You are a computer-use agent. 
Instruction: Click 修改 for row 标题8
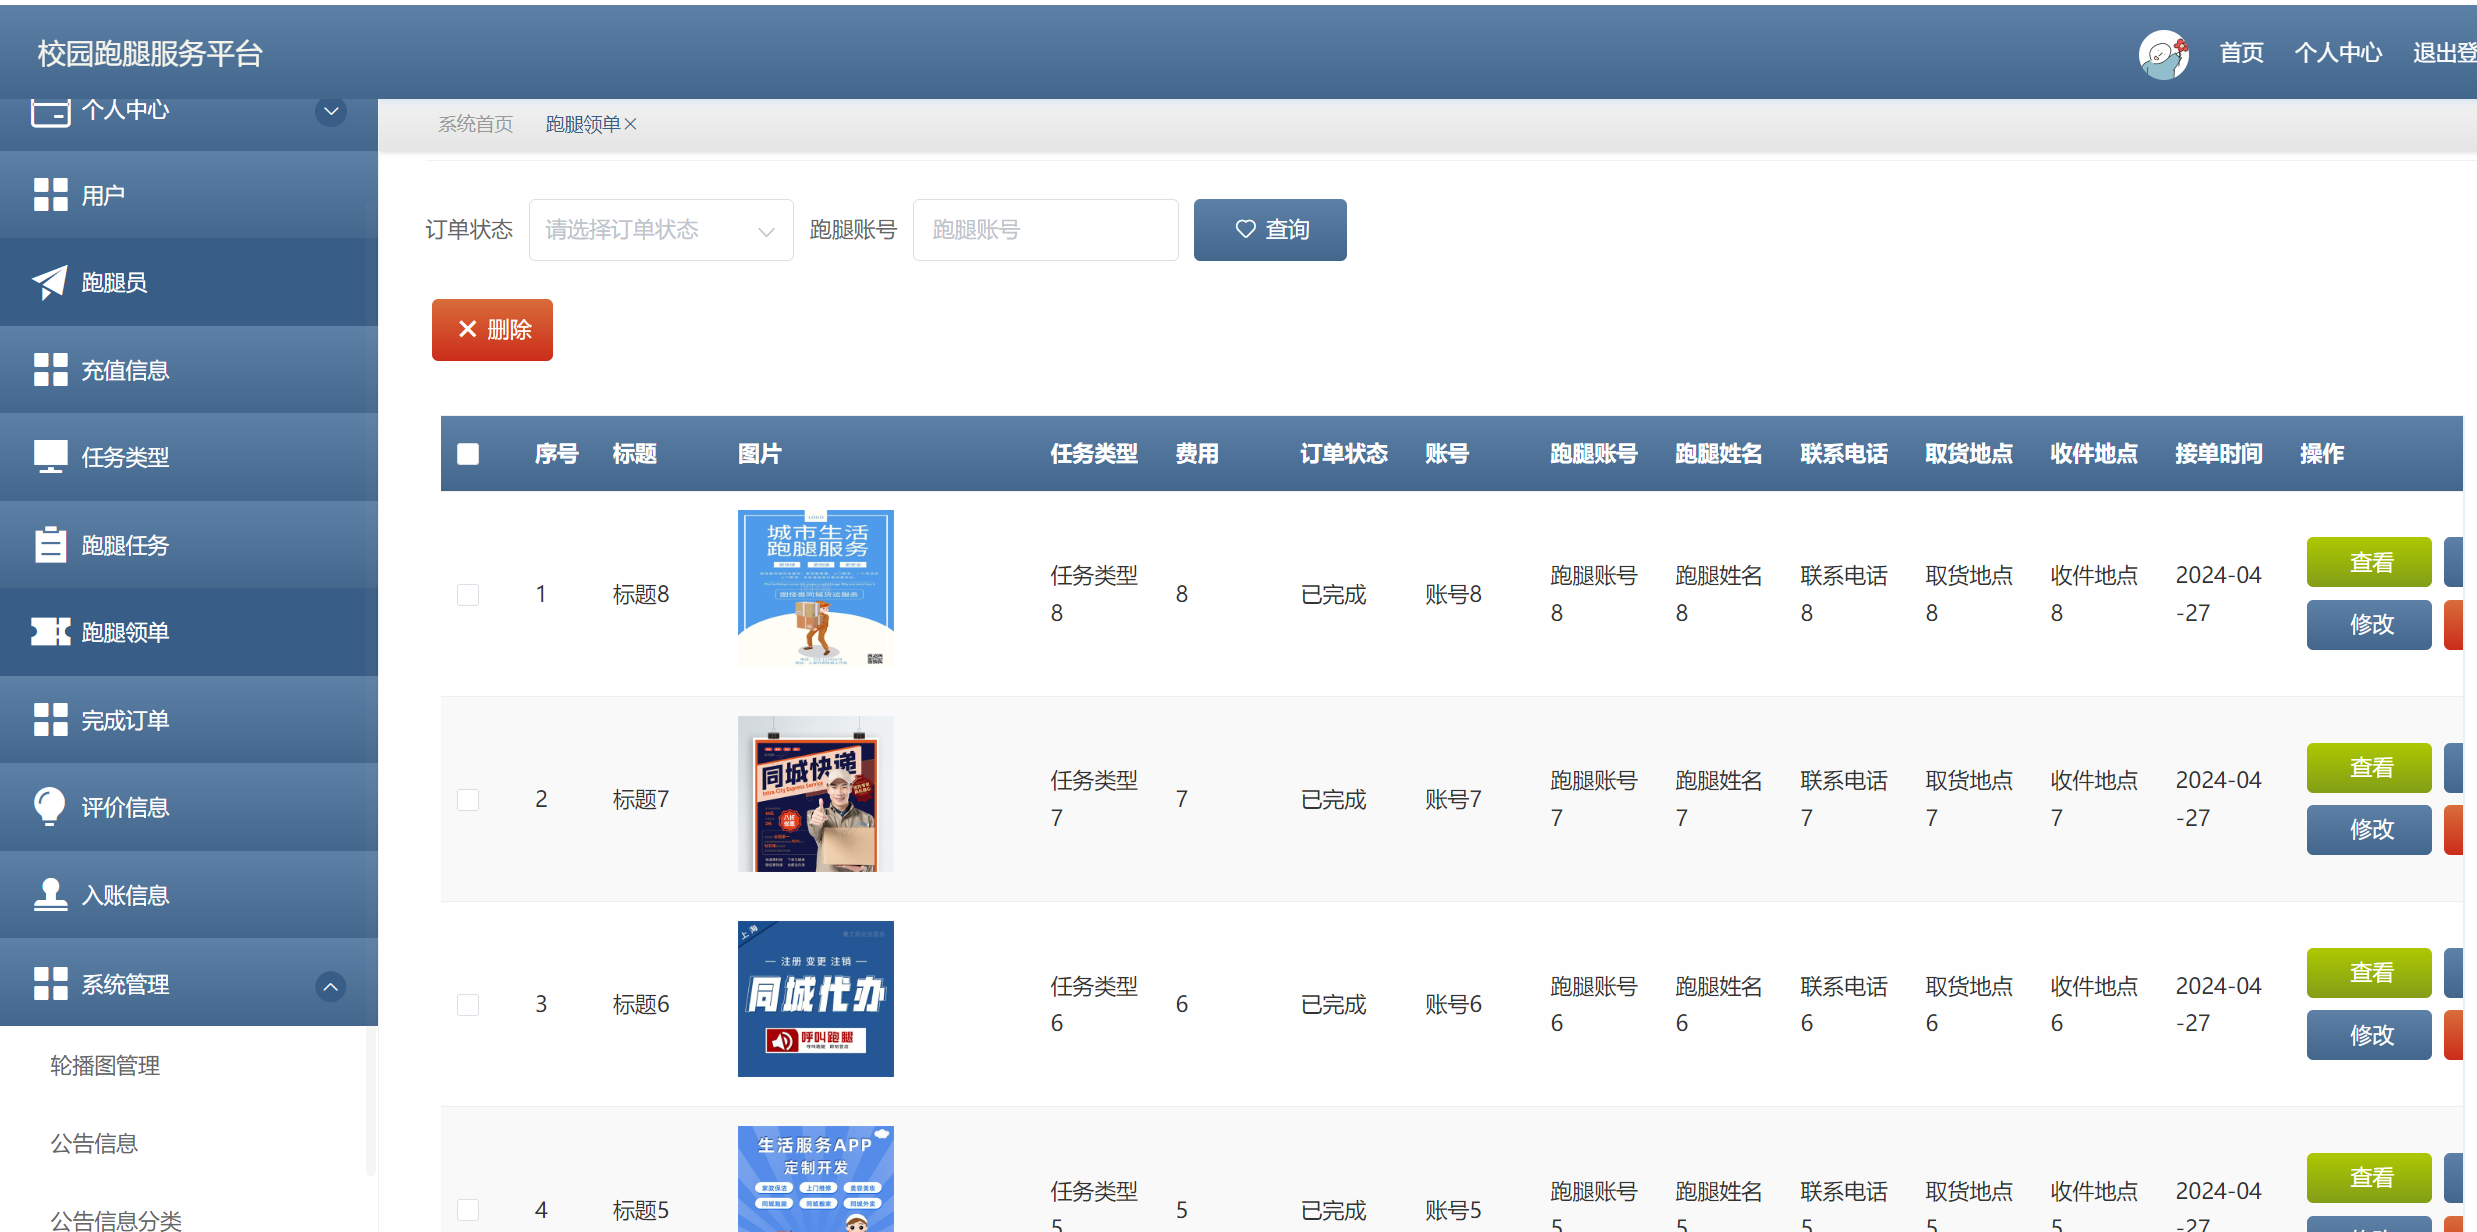pos(2369,625)
